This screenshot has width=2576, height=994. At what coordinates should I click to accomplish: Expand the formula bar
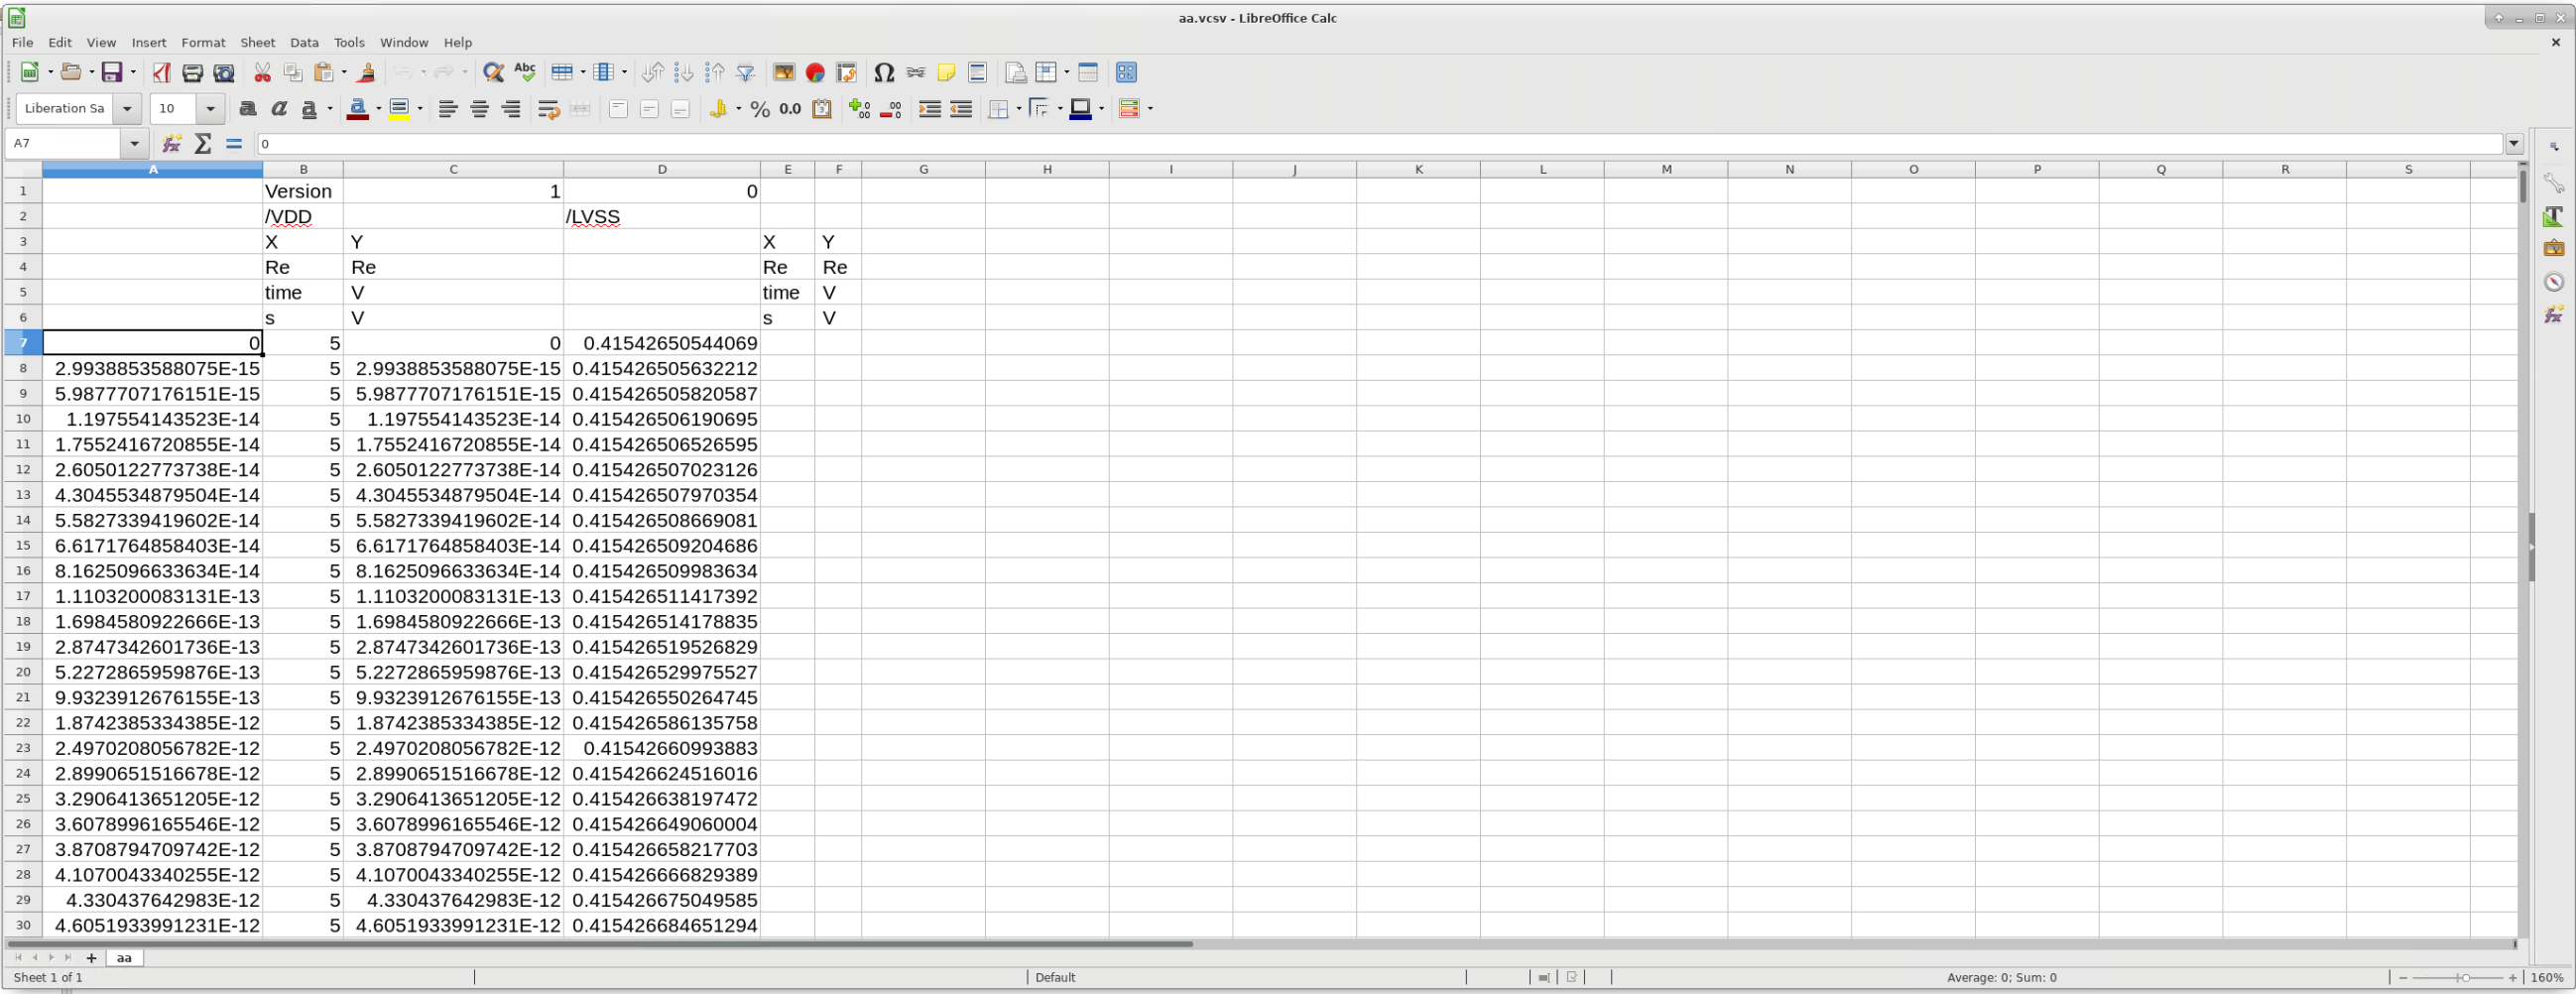[x=2515, y=143]
